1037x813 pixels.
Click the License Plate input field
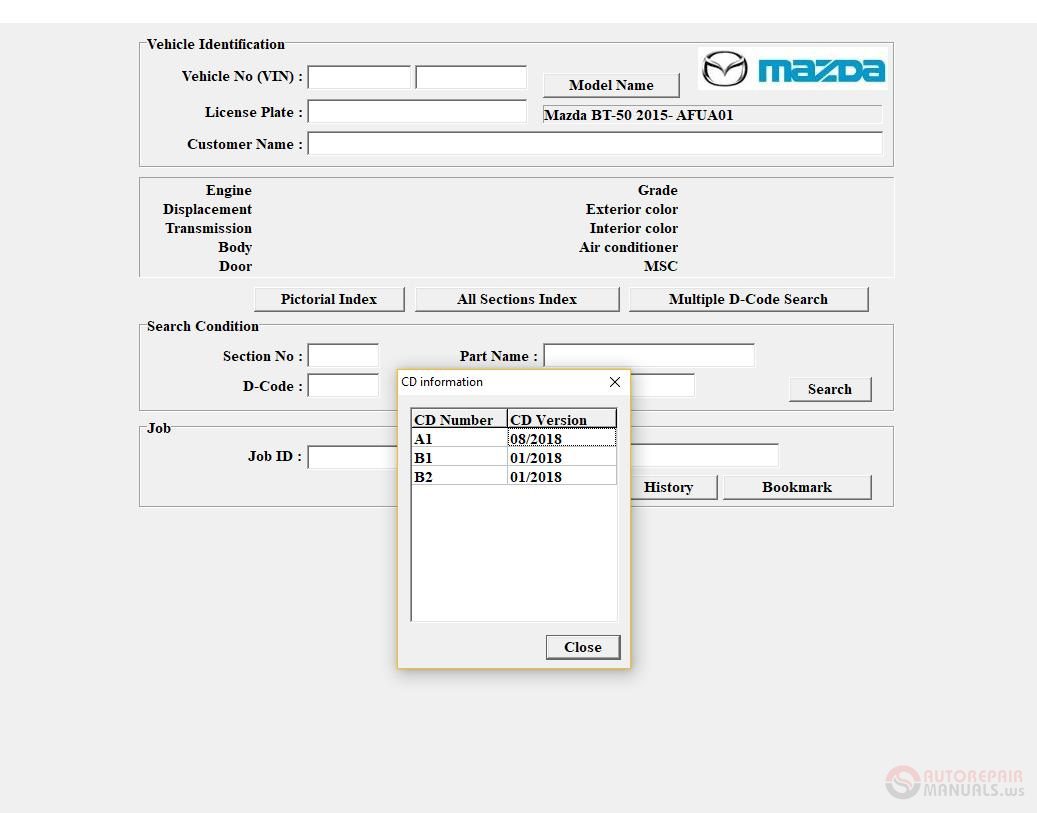[416, 111]
